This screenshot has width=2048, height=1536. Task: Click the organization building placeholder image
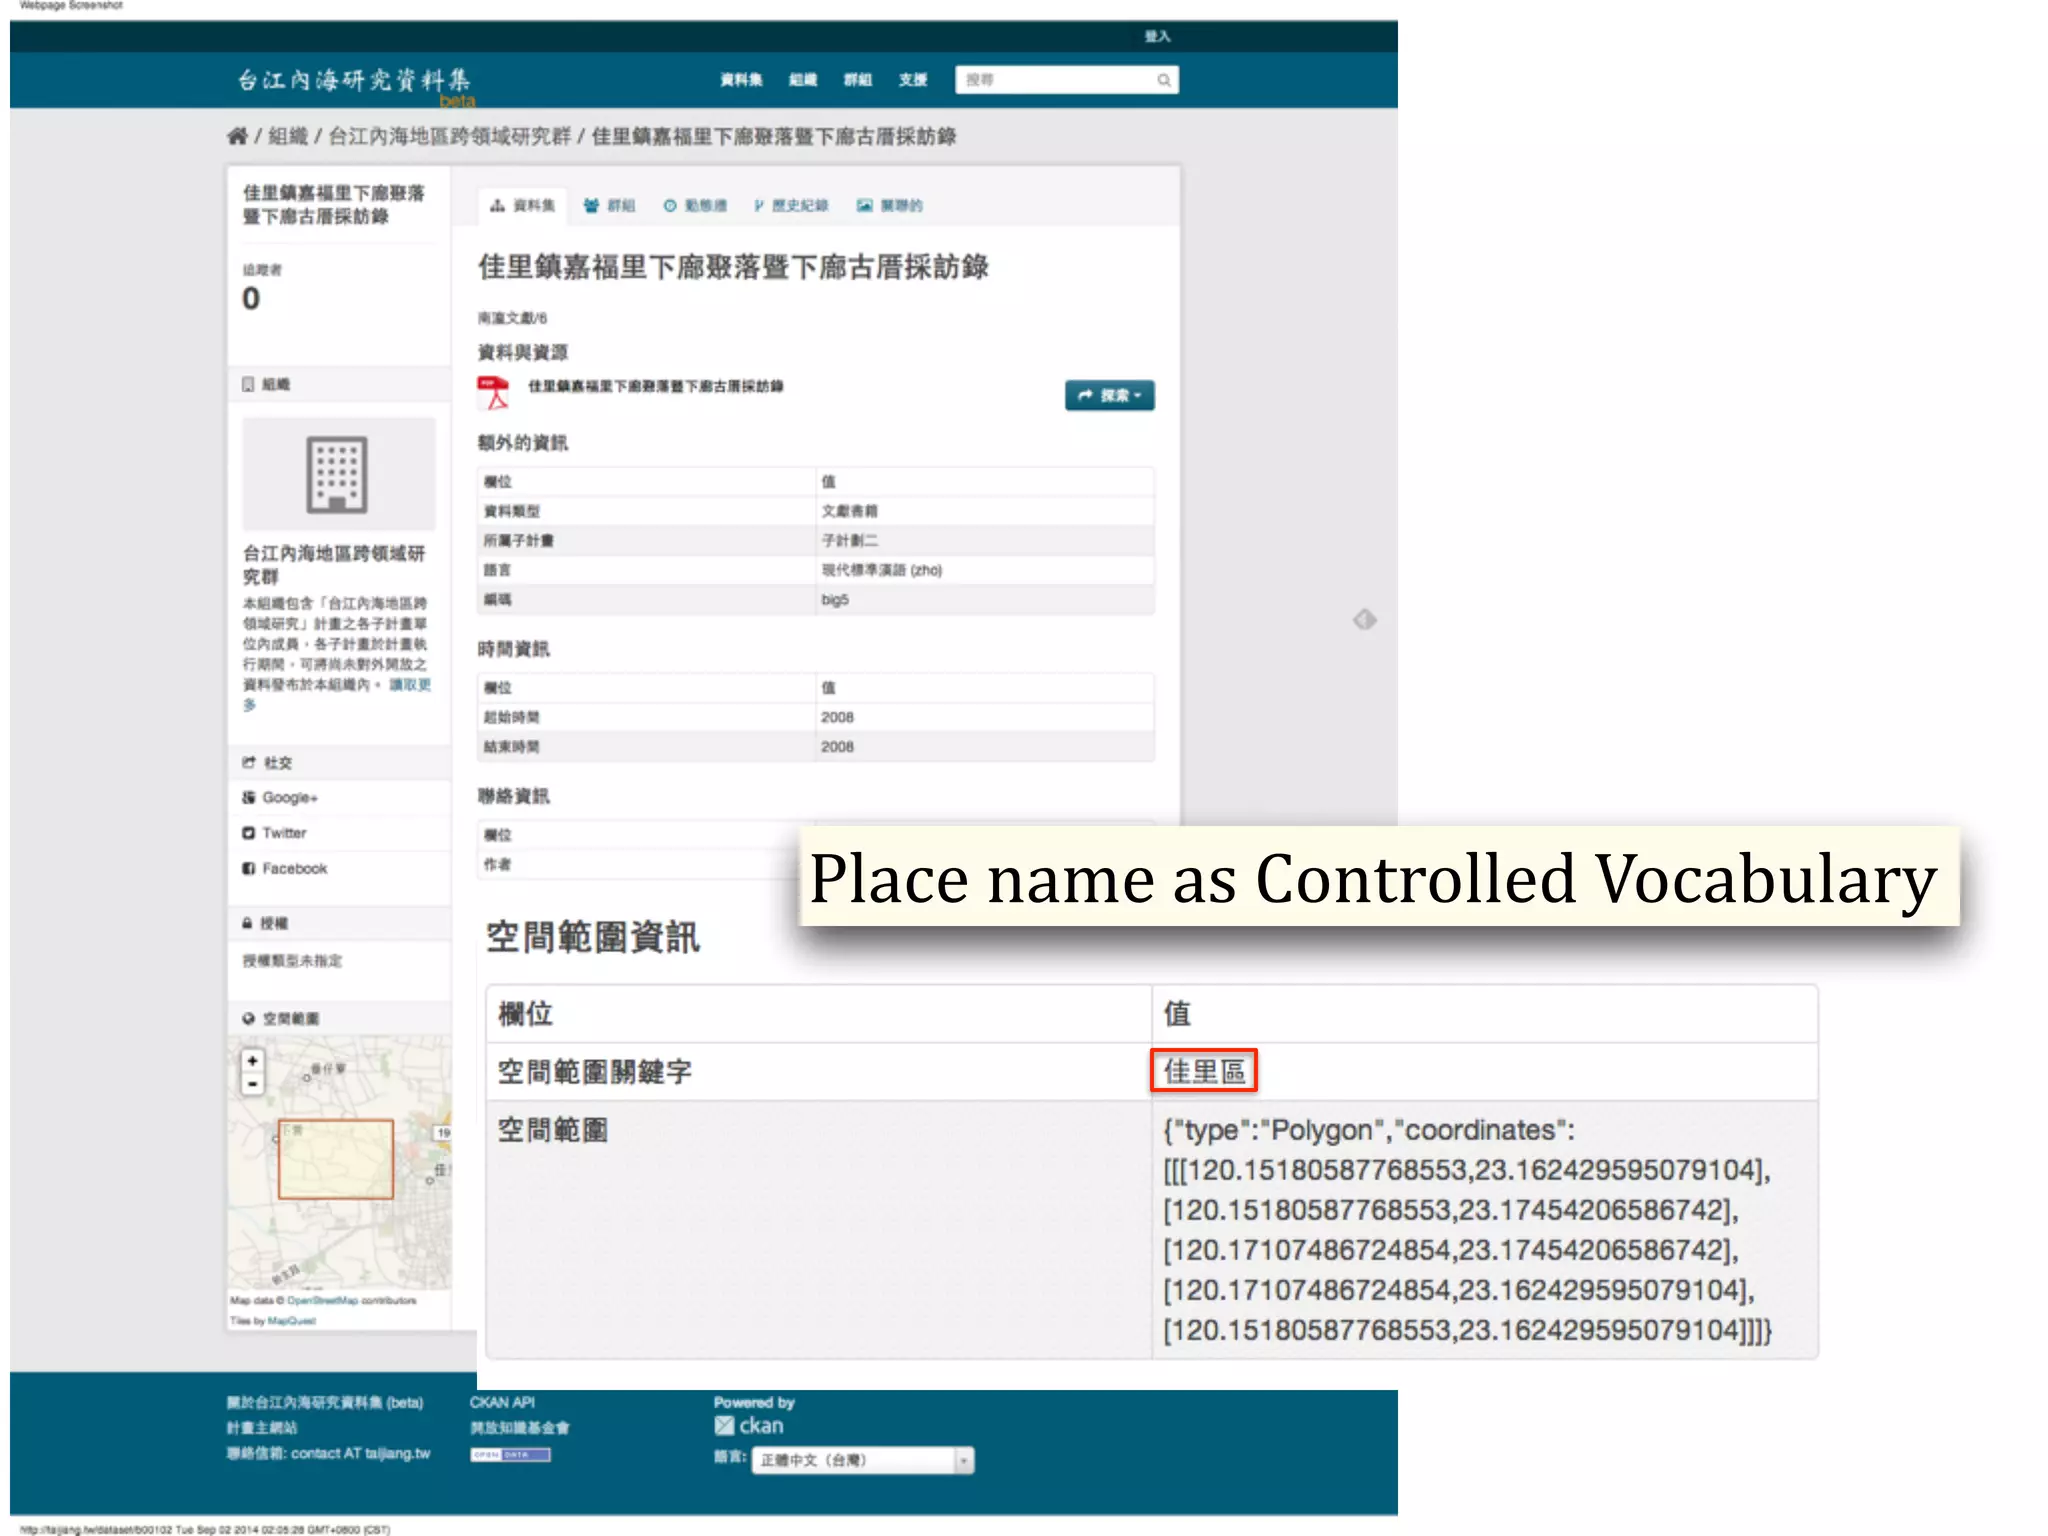(338, 474)
